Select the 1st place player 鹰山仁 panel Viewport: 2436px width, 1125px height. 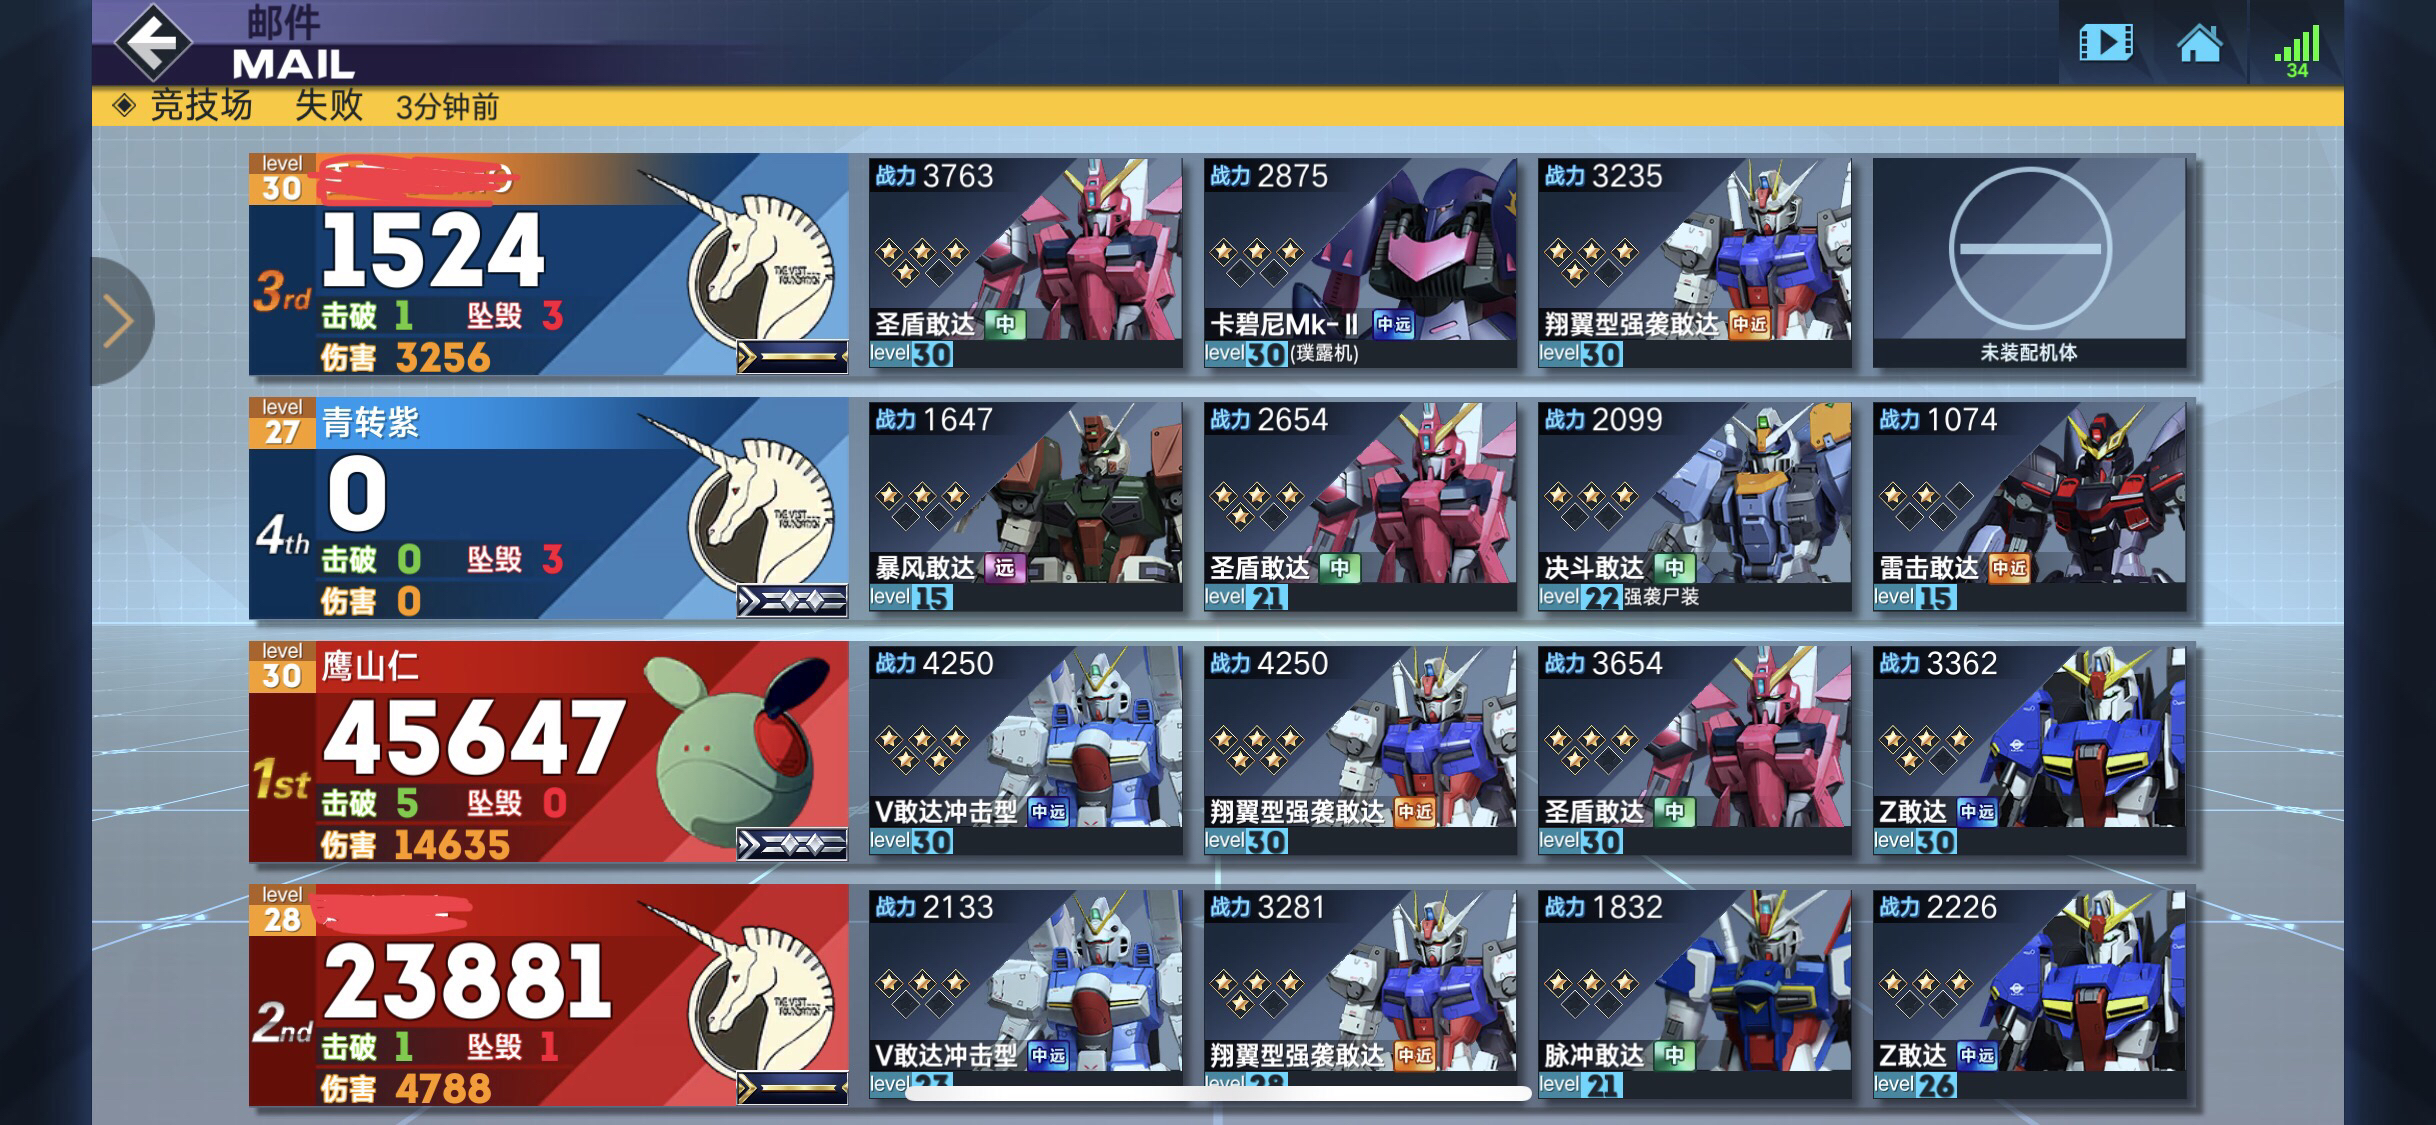[548, 752]
